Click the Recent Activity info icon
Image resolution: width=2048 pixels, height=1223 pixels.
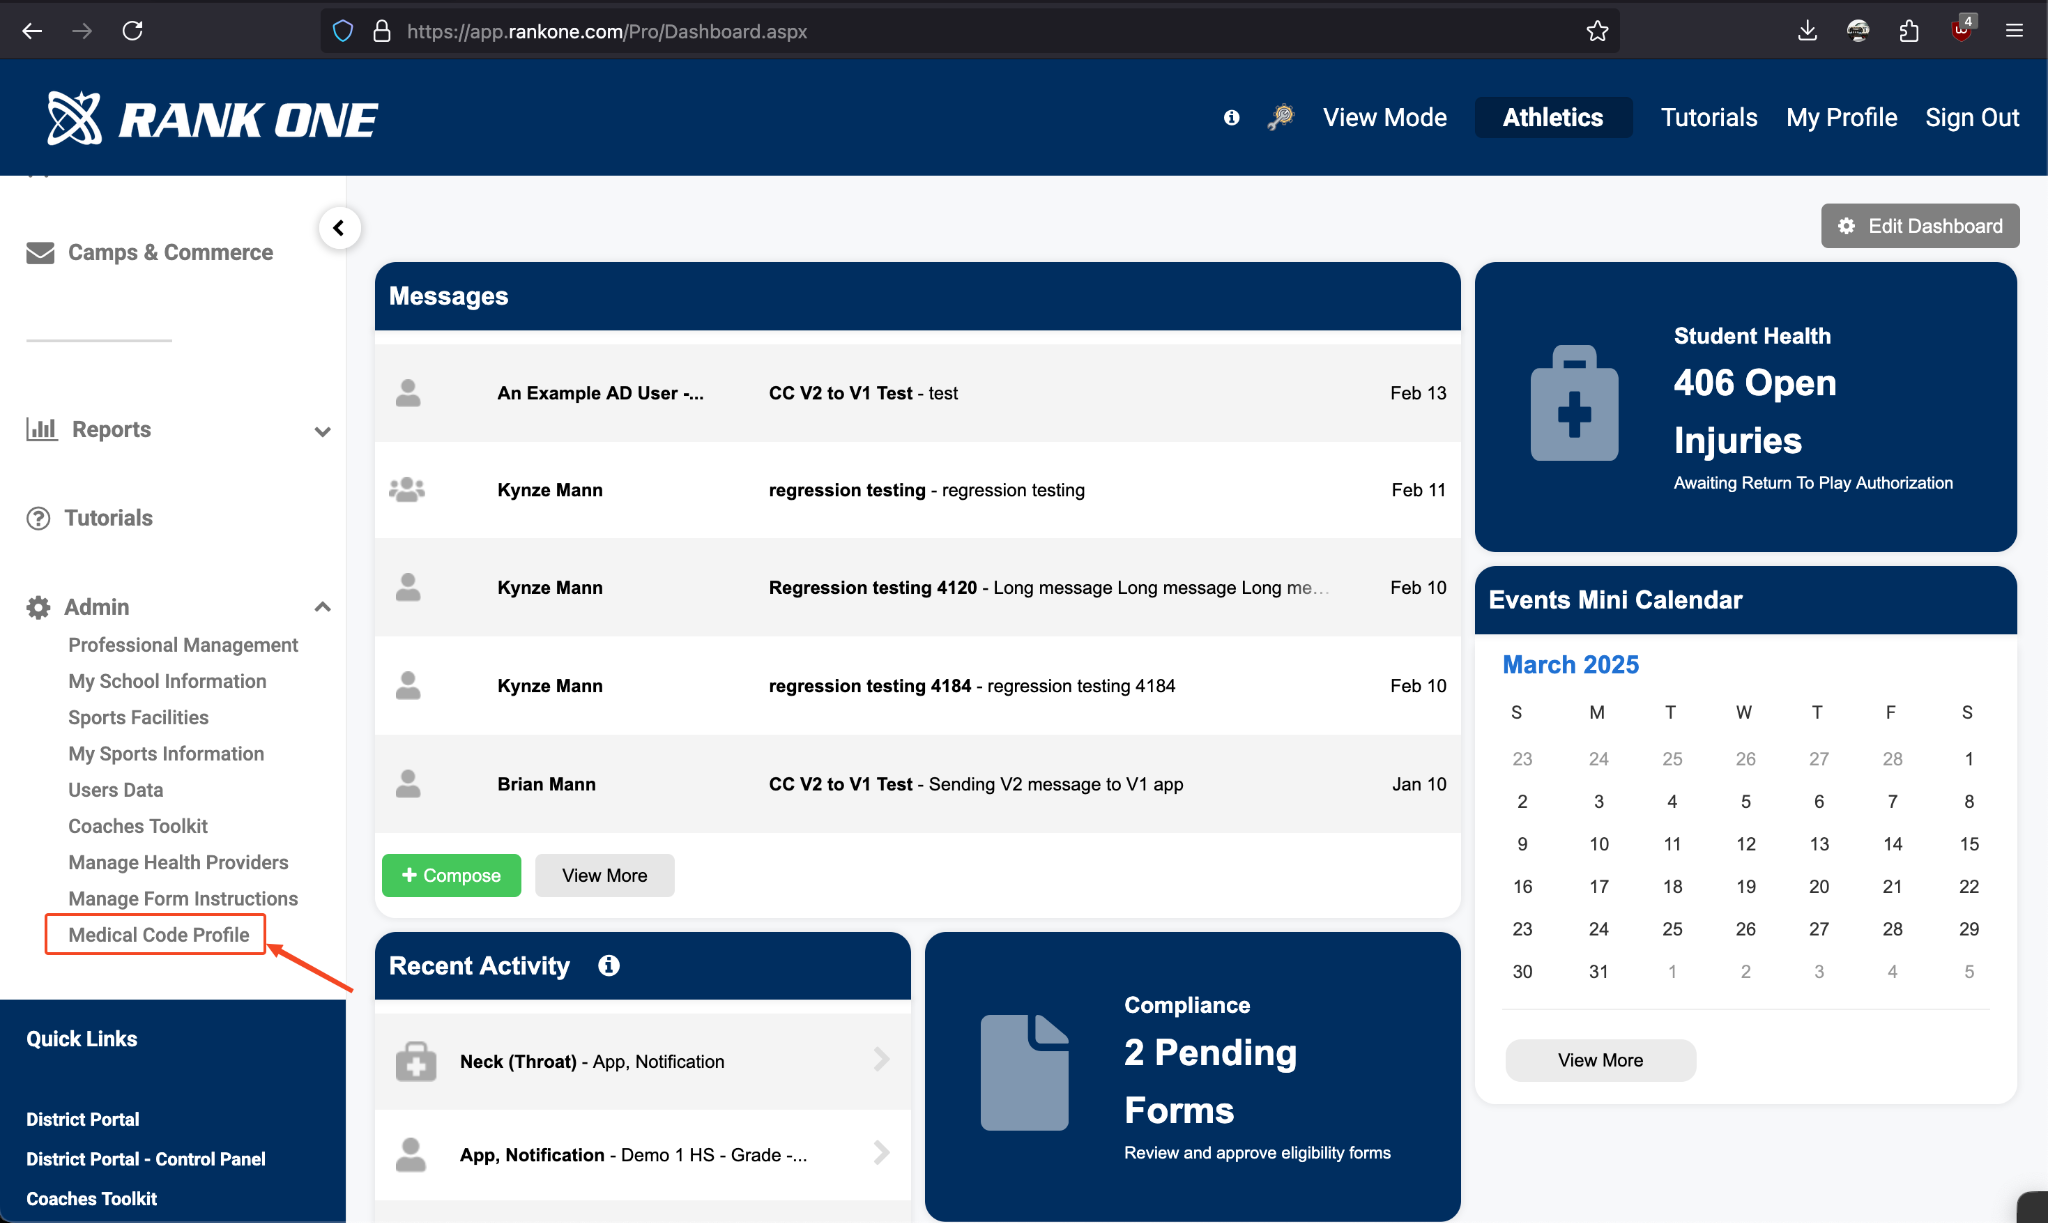(608, 966)
